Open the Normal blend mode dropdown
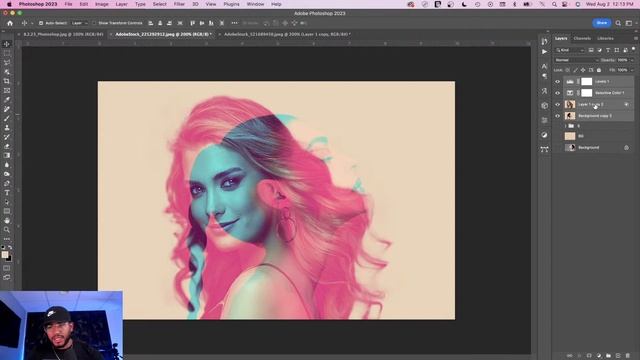 click(x=577, y=60)
